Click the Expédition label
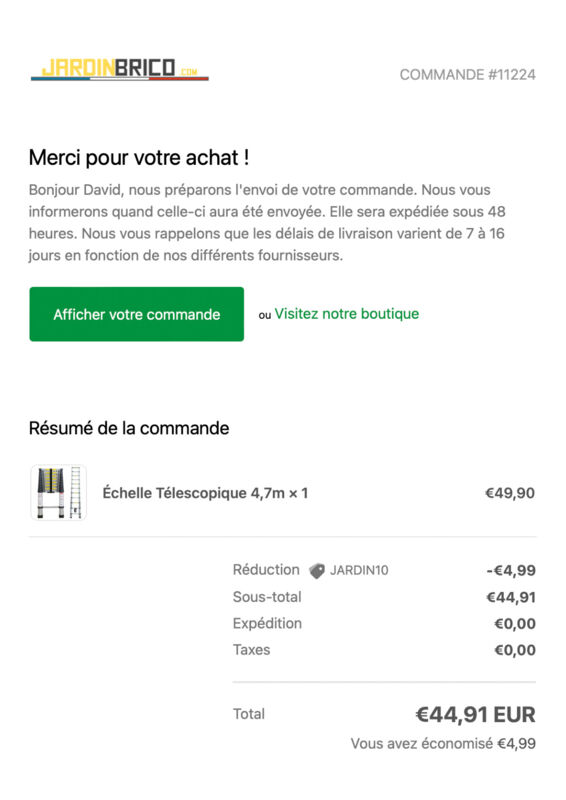Viewport: 566px width, 800px height. point(267,623)
